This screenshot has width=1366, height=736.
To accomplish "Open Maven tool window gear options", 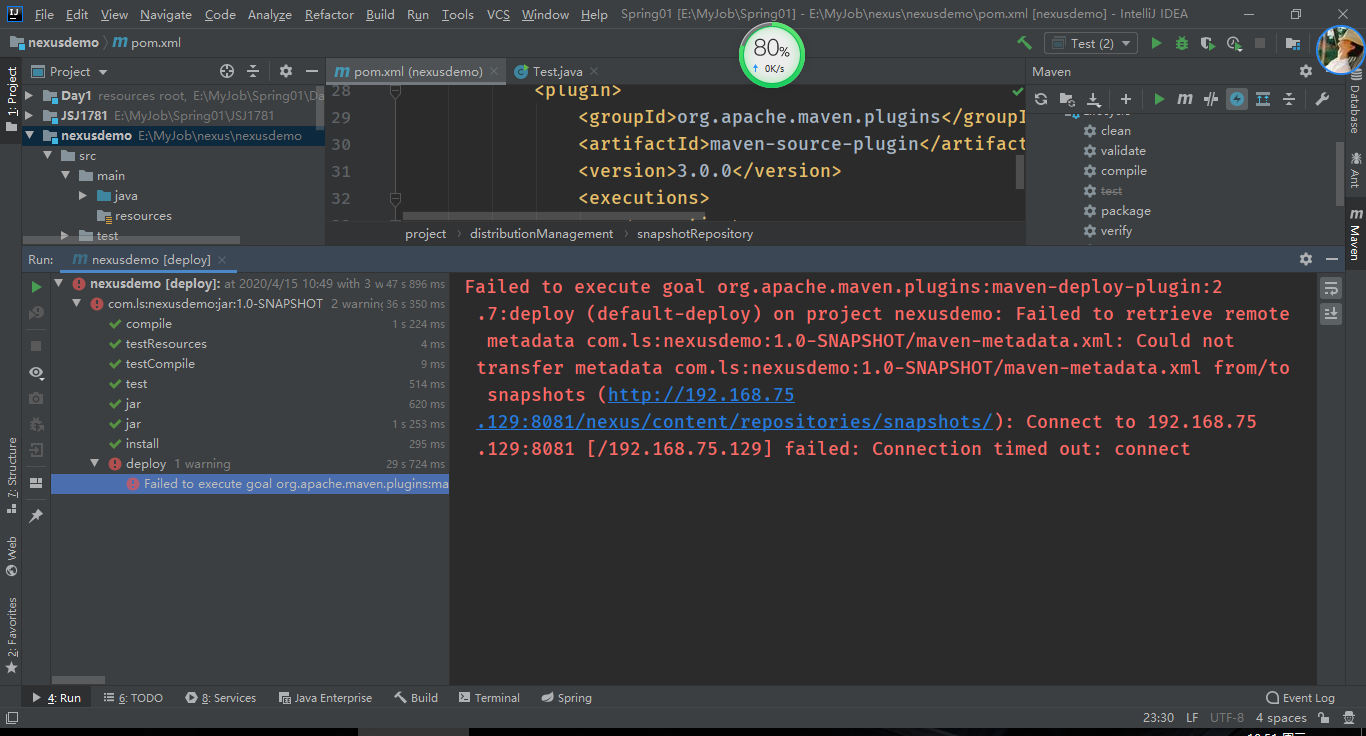I will tap(1306, 71).
